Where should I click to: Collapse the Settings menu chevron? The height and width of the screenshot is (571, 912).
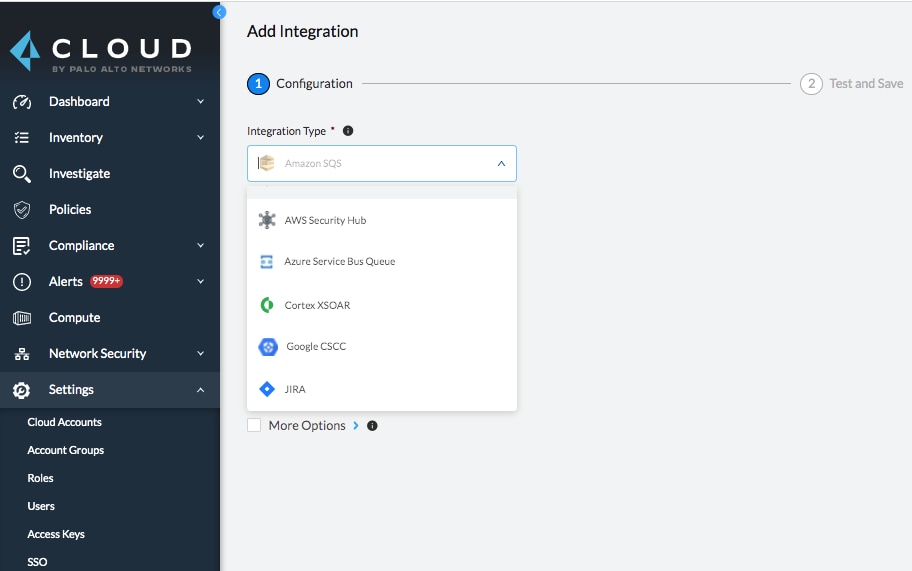coord(200,390)
